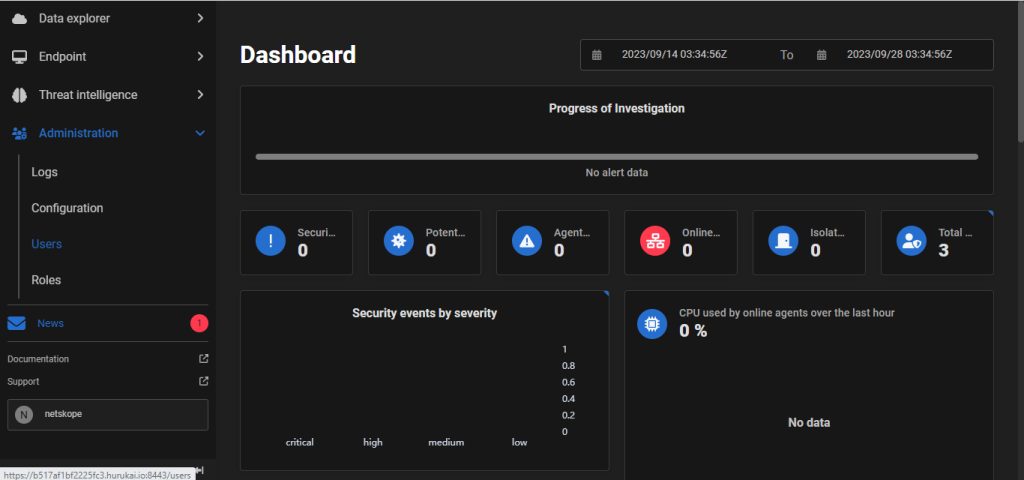Click the netskope user avatar icon
The height and width of the screenshot is (480, 1024).
(24, 415)
